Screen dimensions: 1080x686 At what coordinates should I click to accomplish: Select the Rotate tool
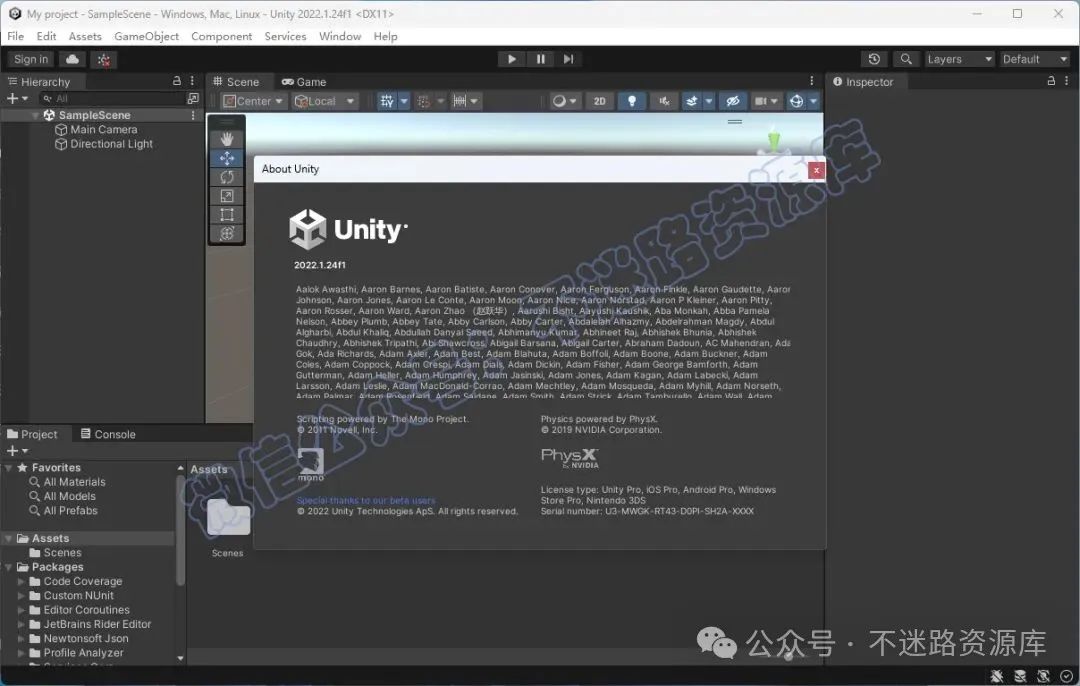[x=227, y=177]
